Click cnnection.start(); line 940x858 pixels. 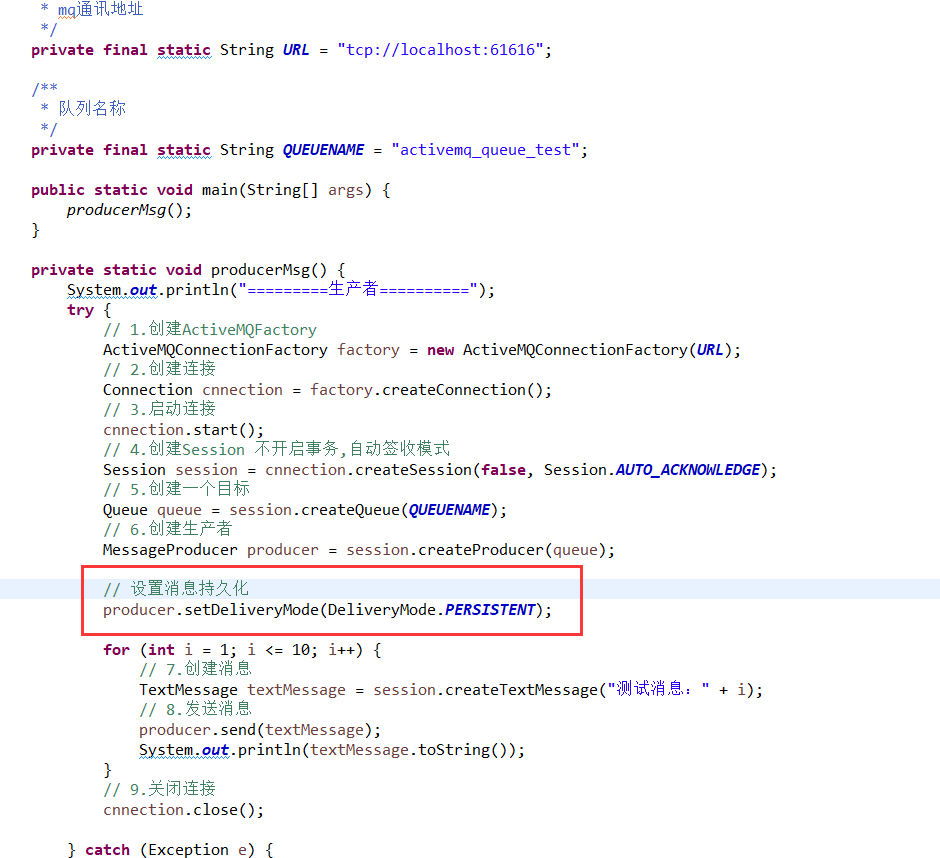coord(183,430)
